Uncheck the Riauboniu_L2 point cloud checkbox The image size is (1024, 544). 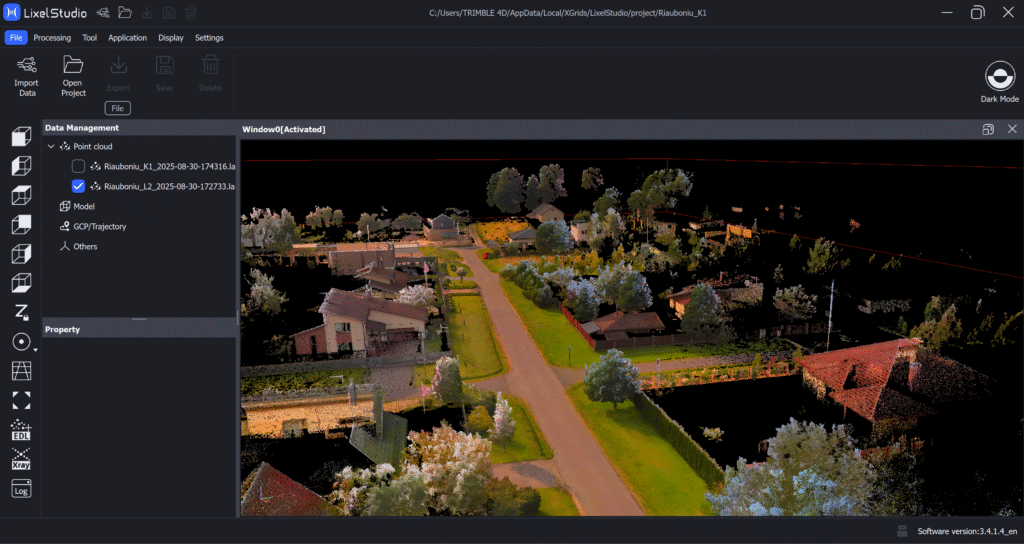[78, 186]
